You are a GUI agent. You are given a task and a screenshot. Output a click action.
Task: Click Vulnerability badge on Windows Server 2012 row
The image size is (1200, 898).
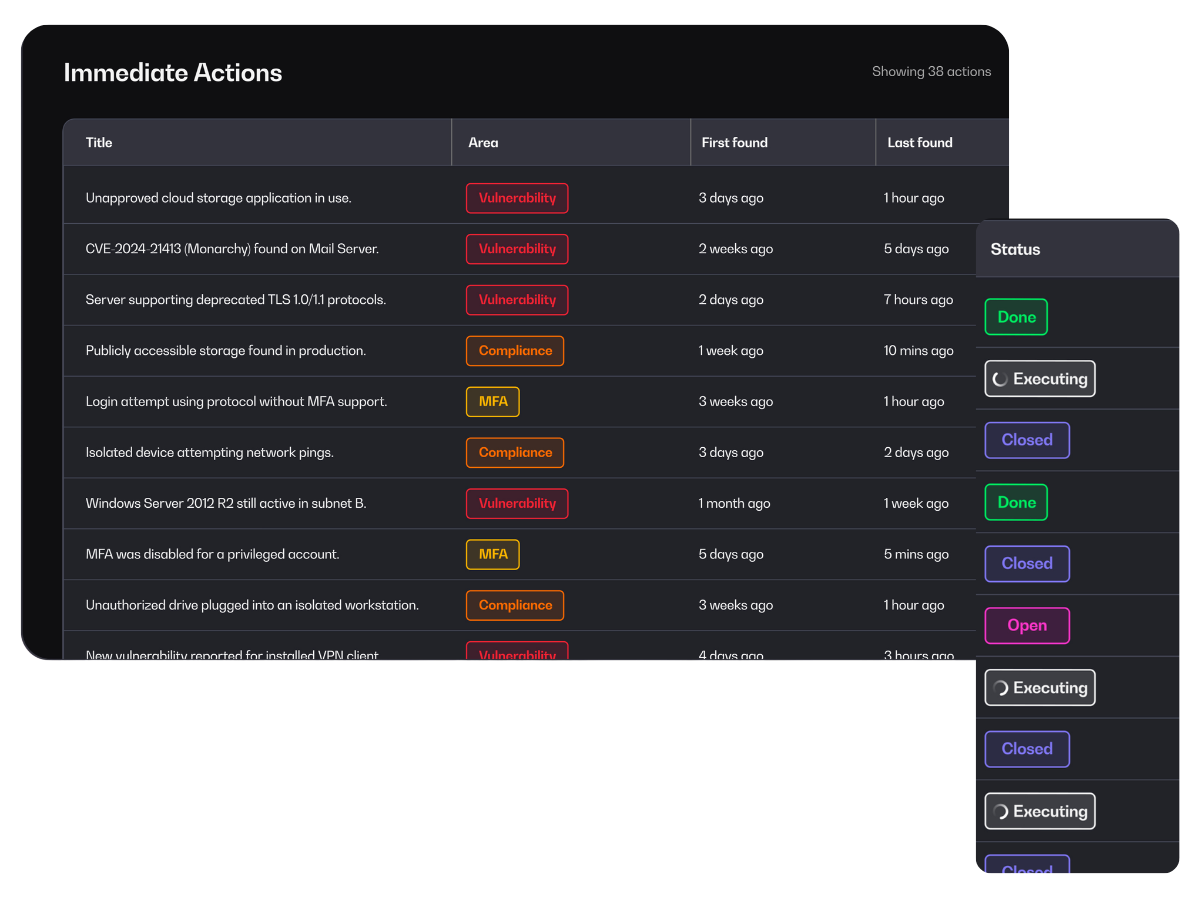pos(517,504)
